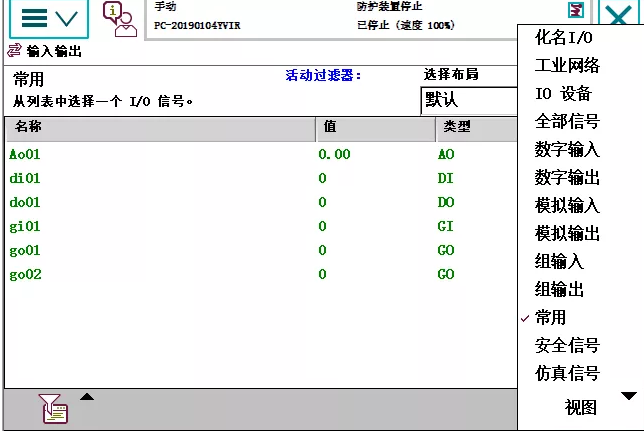Click the GI type cell
This screenshot has width=644, height=431.
click(445, 226)
